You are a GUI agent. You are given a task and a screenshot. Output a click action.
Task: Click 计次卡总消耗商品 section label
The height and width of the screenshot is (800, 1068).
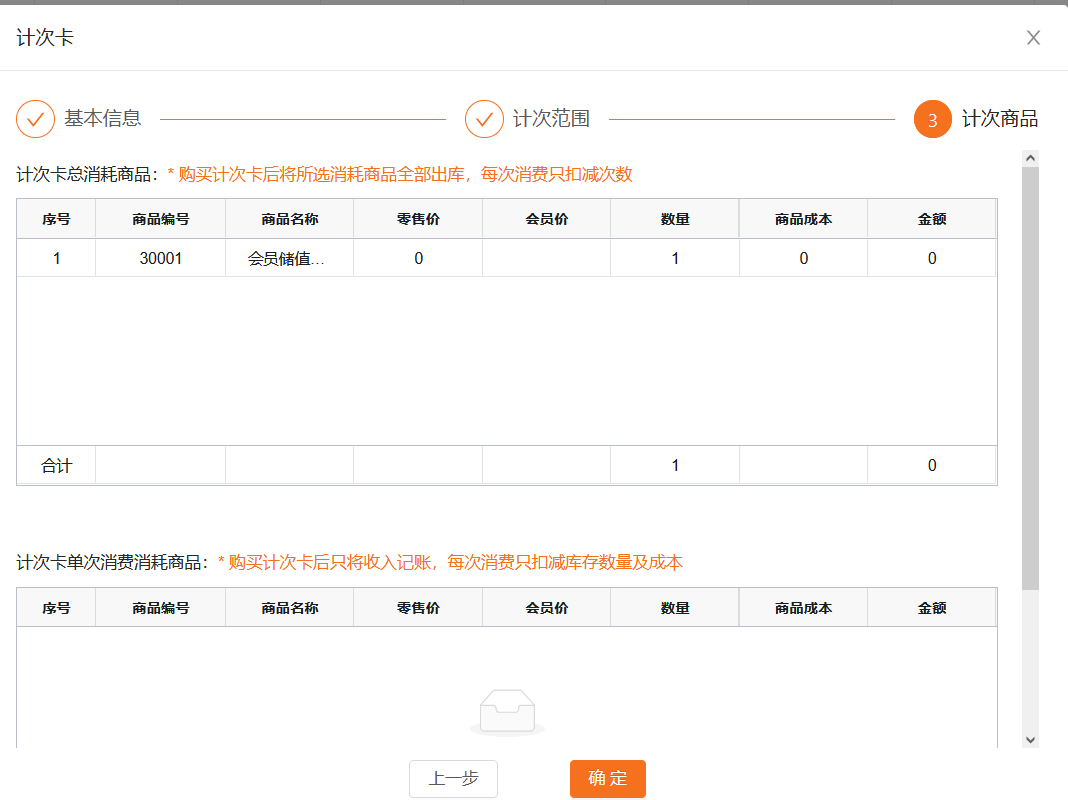coord(88,174)
